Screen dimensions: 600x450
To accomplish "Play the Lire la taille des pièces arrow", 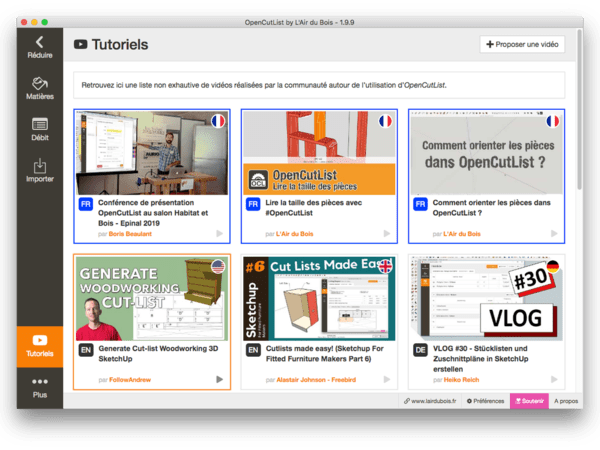I will coord(387,233).
